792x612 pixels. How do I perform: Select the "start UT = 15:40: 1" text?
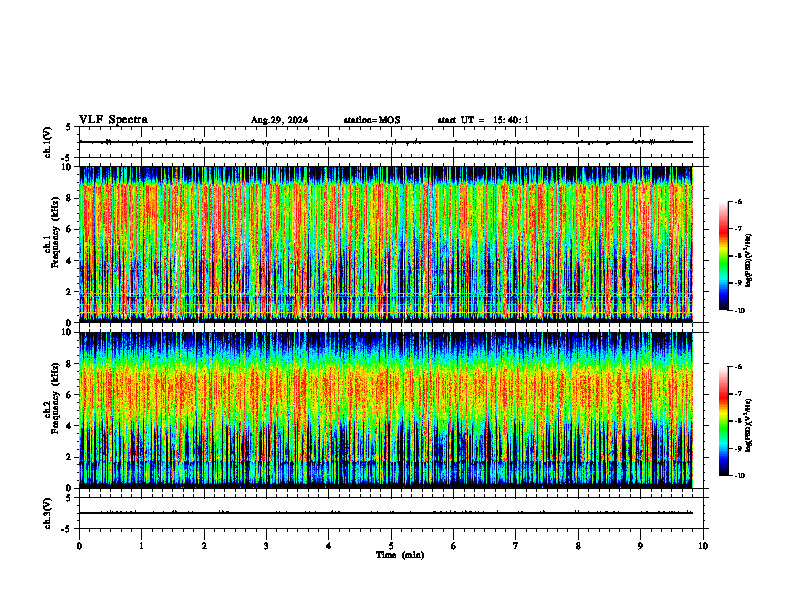483,120
